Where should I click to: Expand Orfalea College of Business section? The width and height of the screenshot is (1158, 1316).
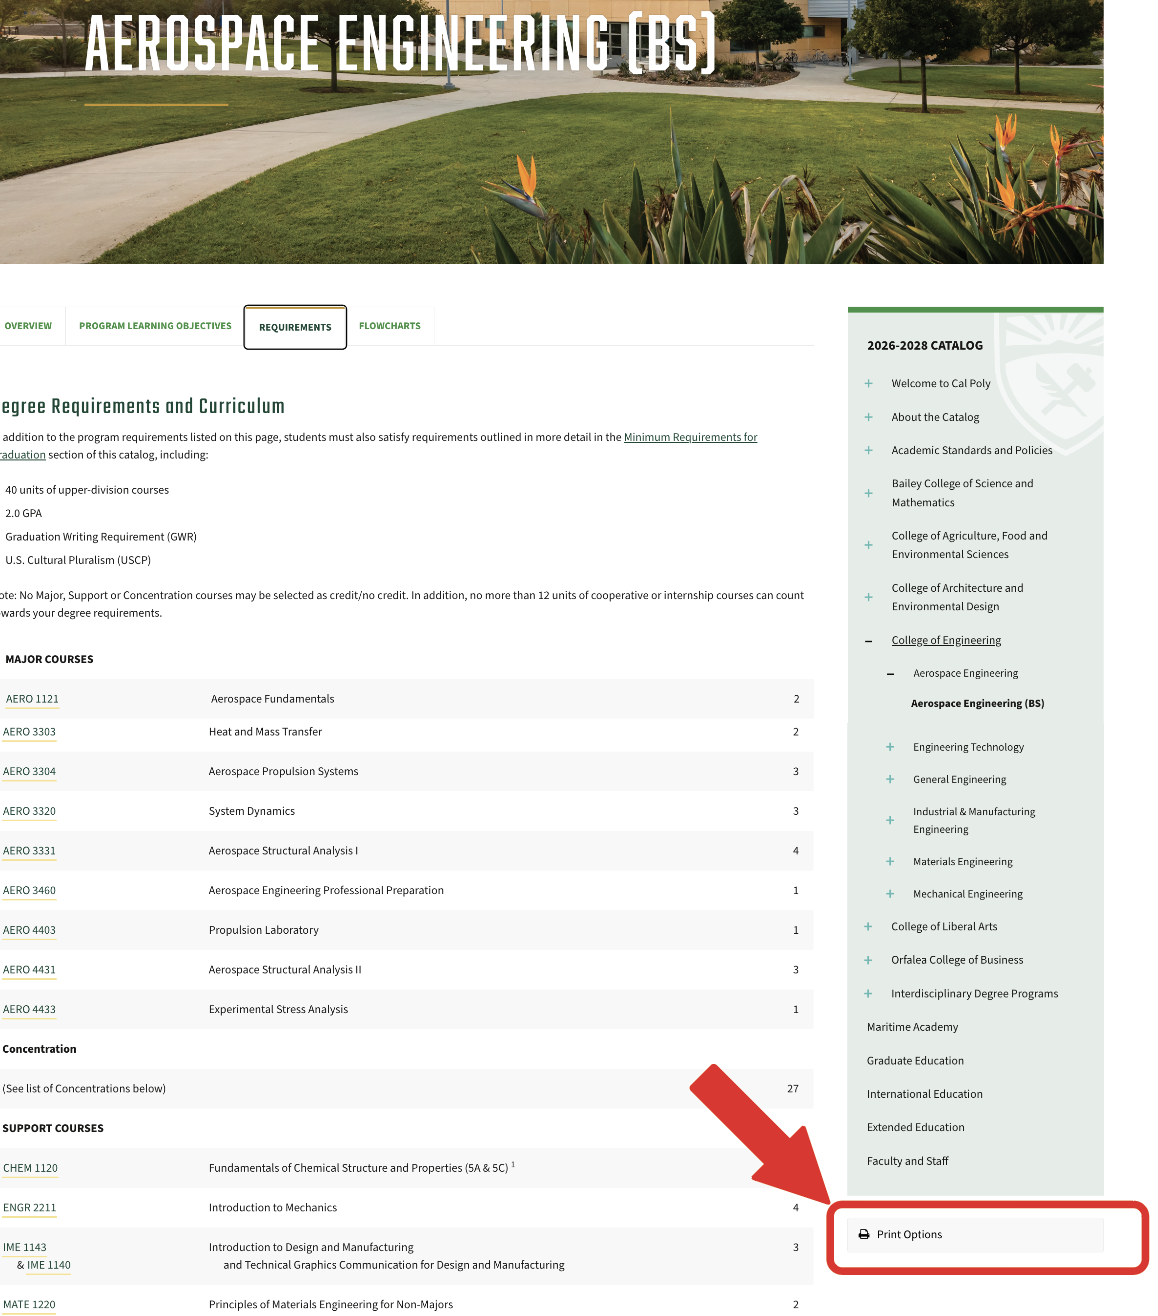(868, 960)
